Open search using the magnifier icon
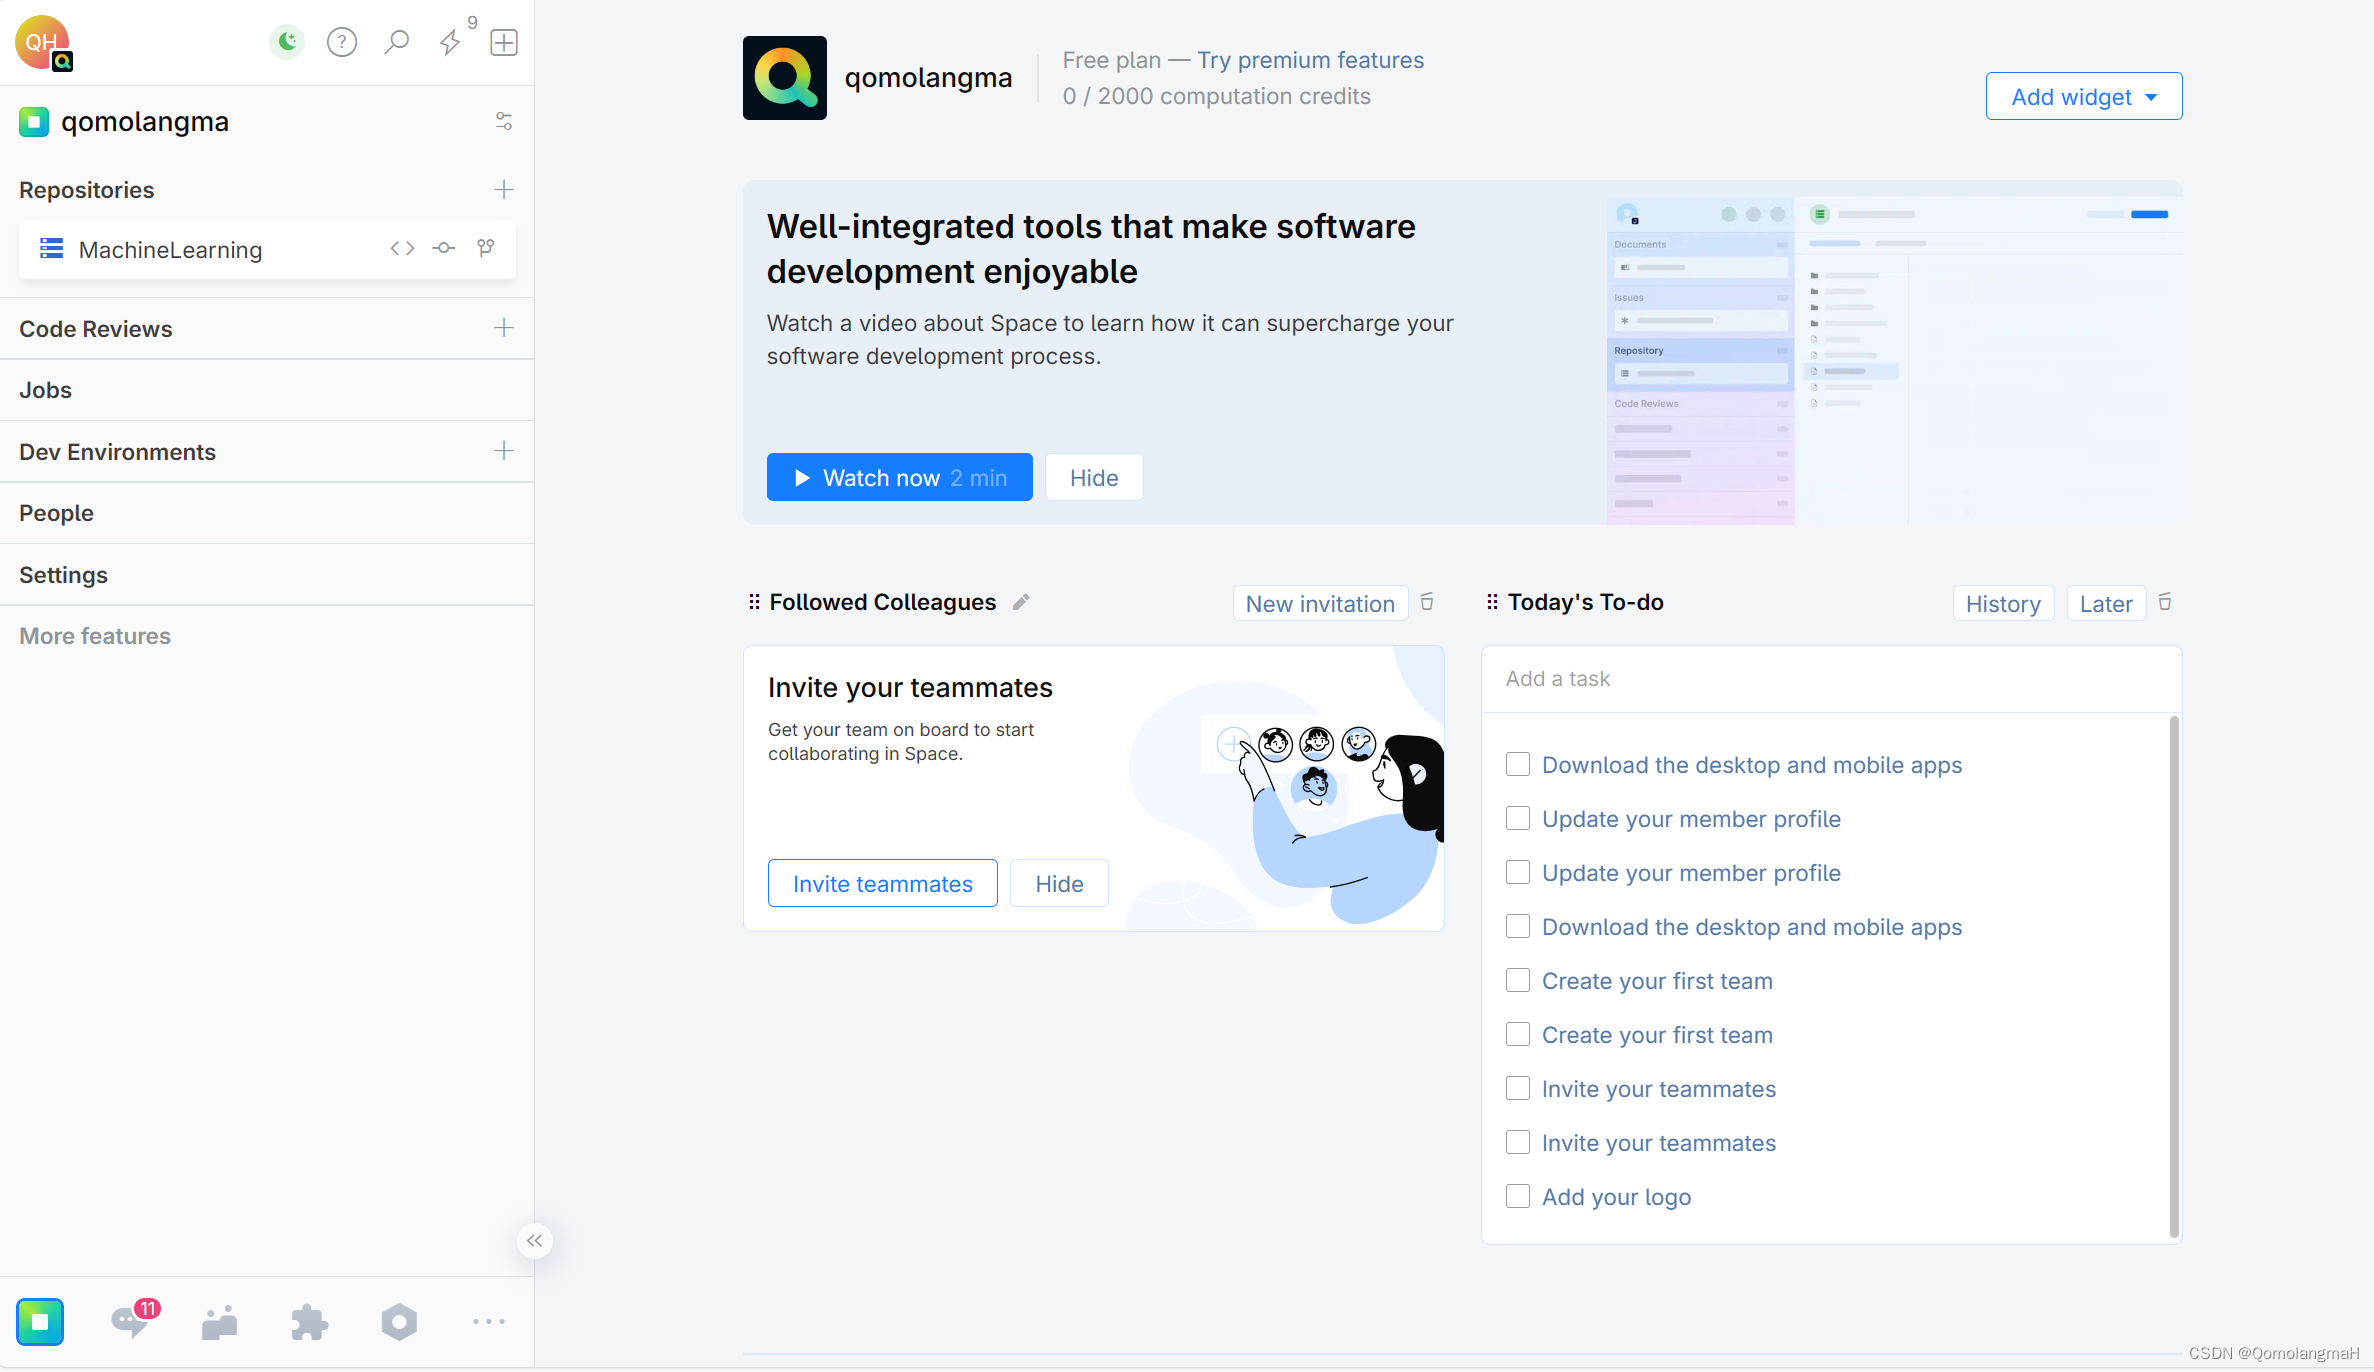 click(x=396, y=42)
